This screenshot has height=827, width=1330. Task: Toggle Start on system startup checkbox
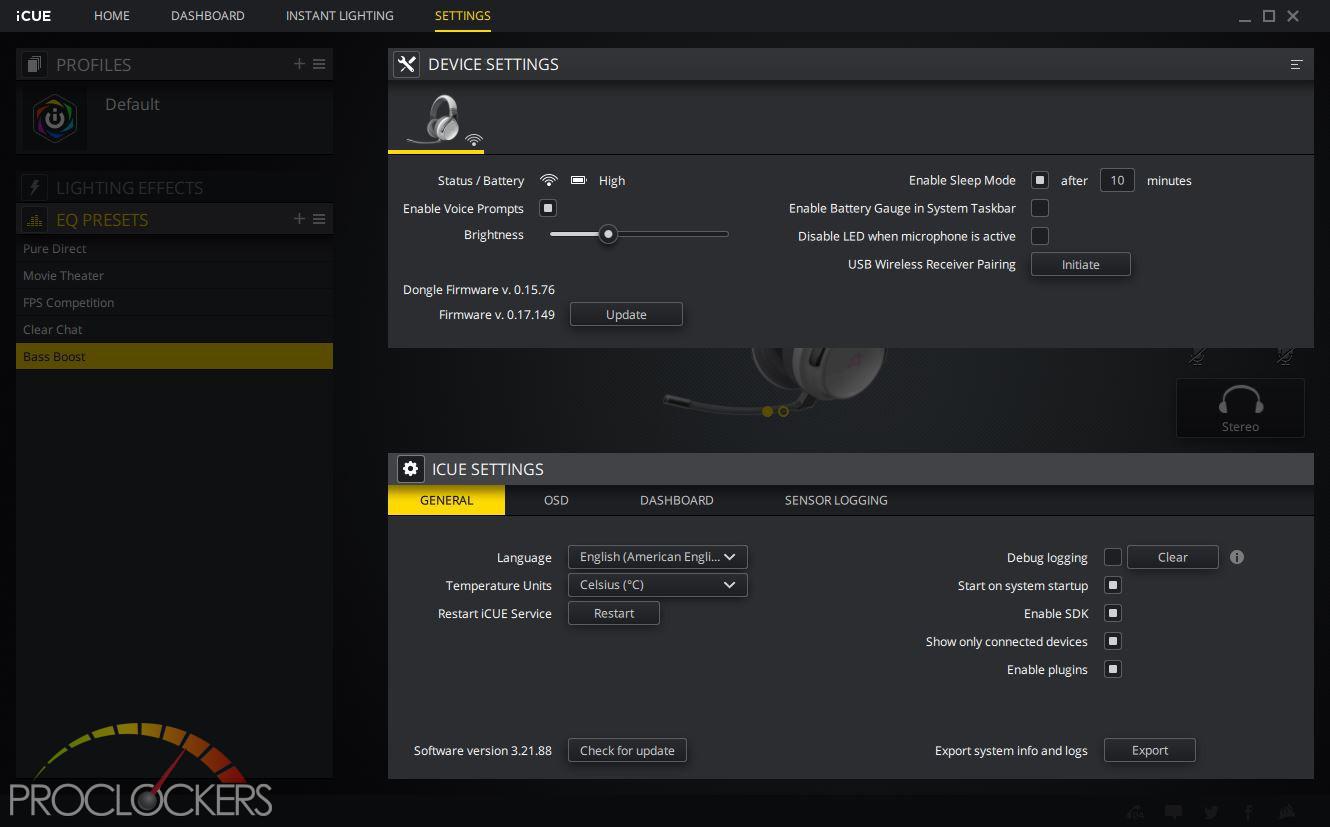tap(1112, 585)
